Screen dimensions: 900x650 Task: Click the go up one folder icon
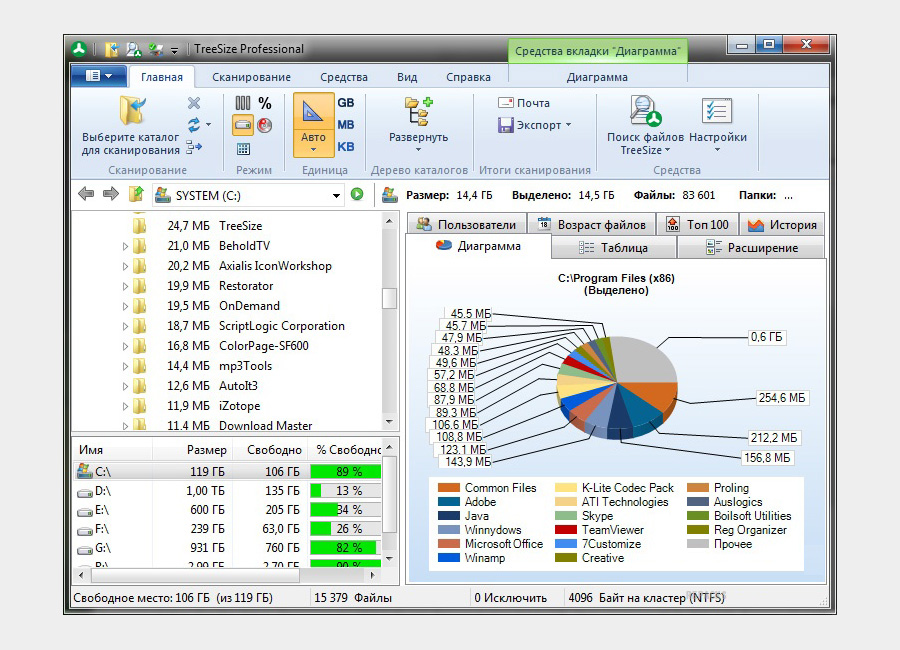pos(135,194)
